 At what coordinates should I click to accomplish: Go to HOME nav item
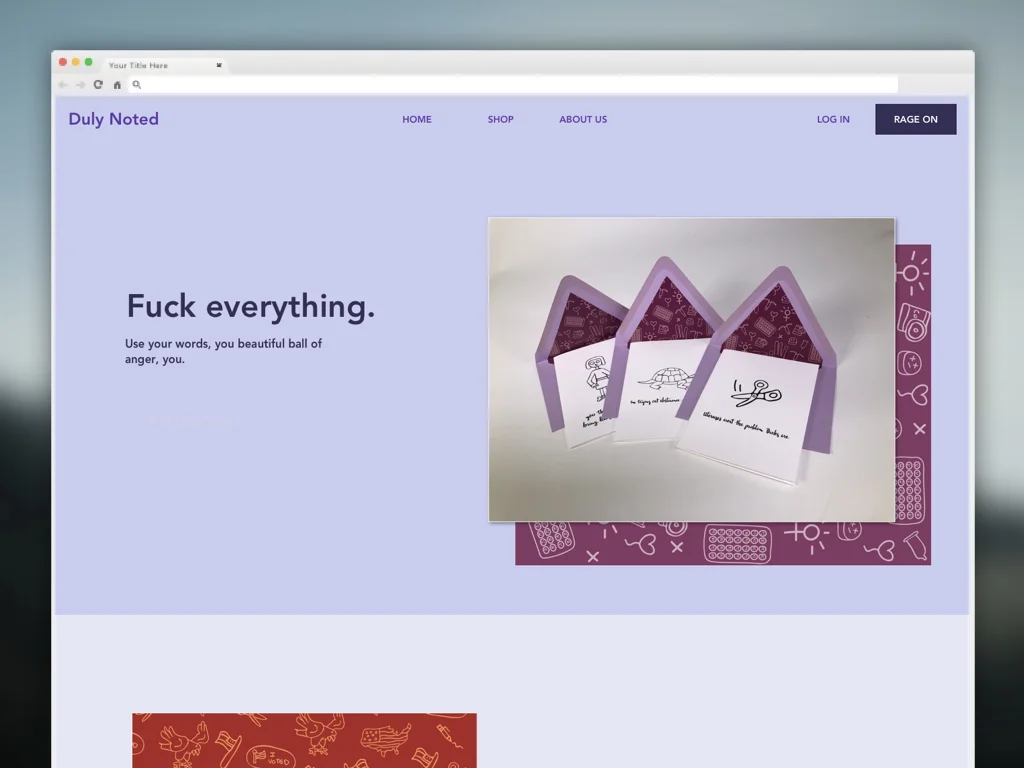[417, 120]
